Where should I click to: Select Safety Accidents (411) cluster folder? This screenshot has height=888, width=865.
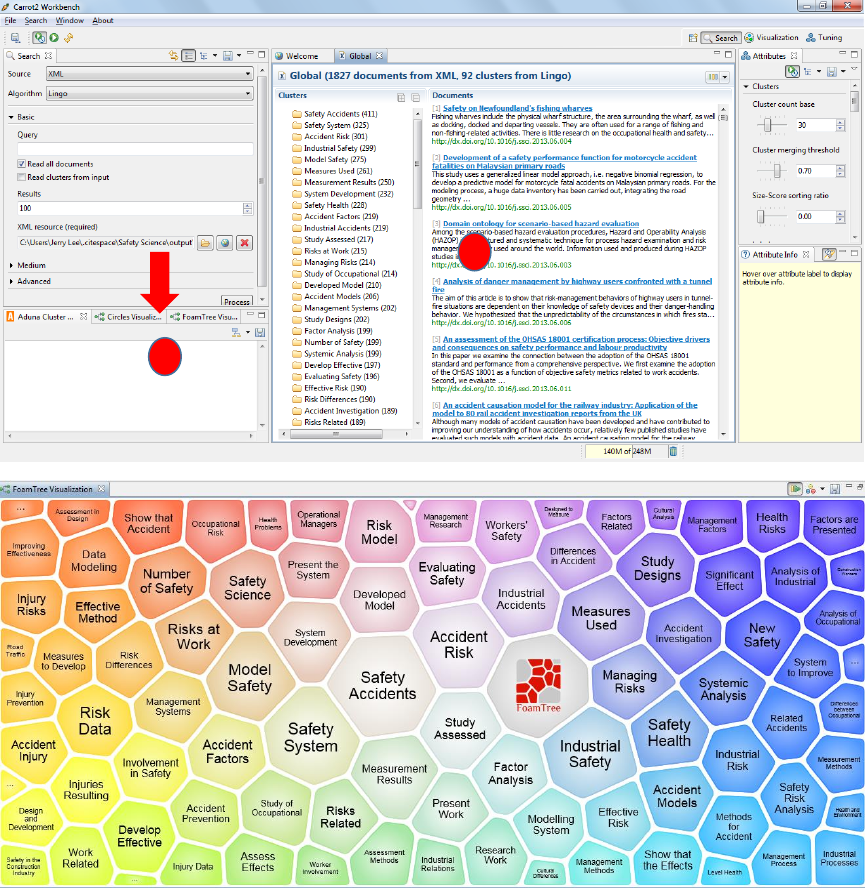pyautogui.click(x=335, y=114)
